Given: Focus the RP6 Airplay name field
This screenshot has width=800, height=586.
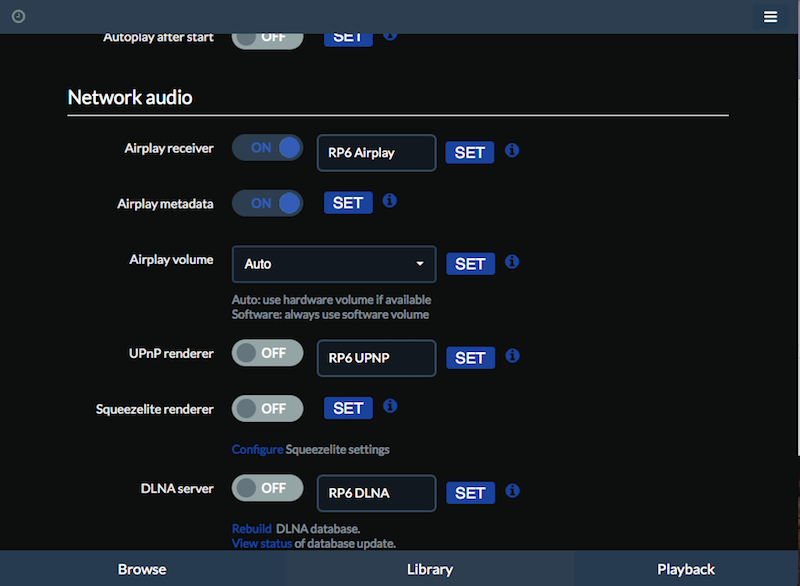Looking at the screenshot, I should click(377, 153).
